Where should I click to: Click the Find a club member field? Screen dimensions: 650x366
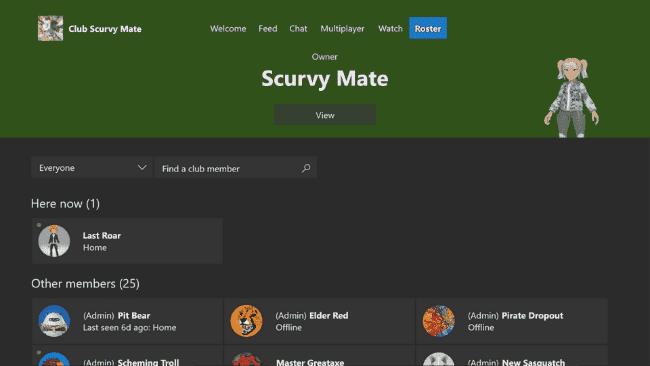(235, 167)
